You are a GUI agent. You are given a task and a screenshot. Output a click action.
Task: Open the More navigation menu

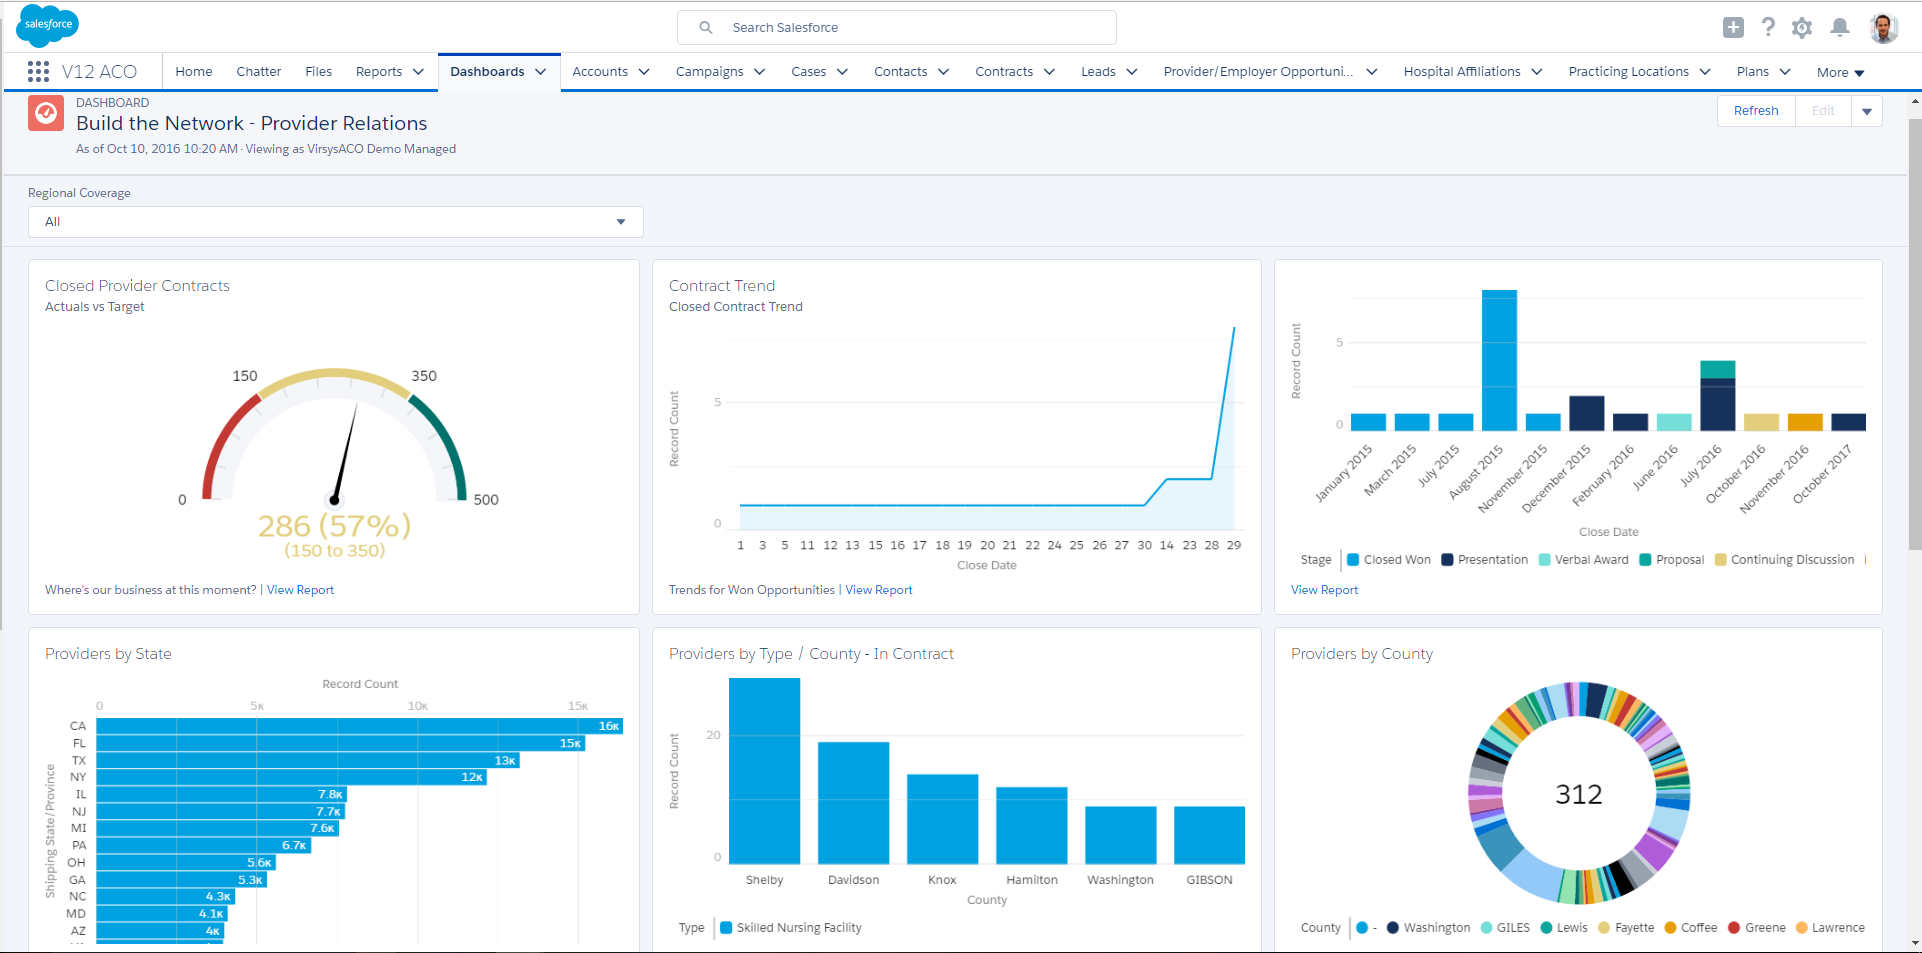1840,72
